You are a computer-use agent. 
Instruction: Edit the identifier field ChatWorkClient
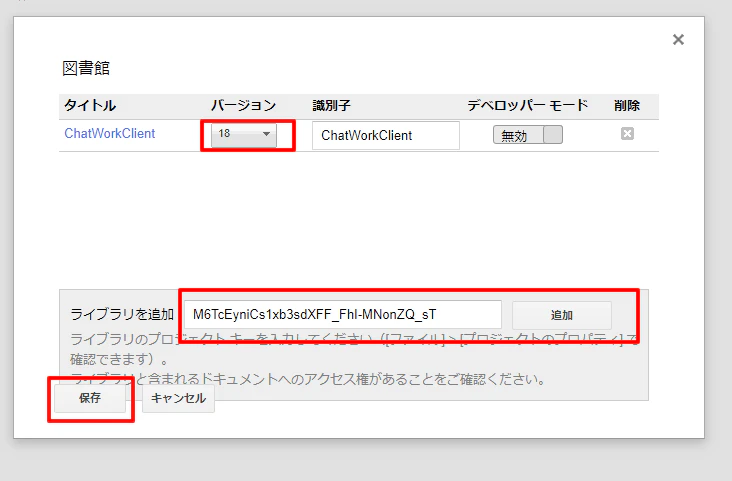point(386,135)
